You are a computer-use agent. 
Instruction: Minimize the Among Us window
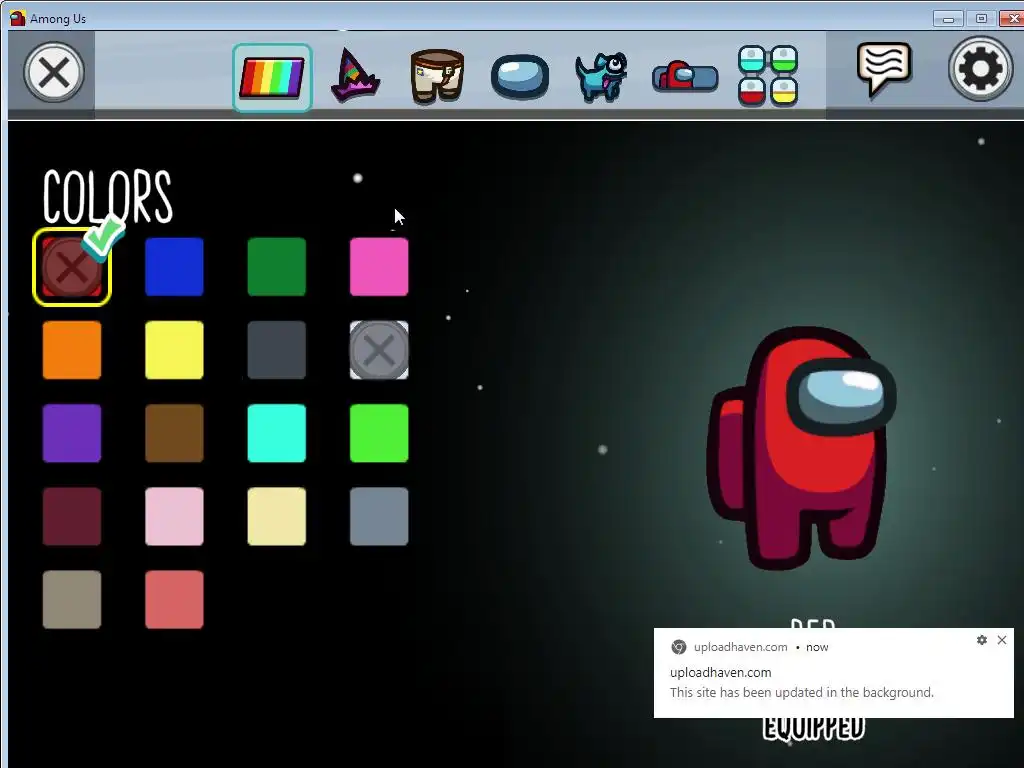pyautogui.click(x=948, y=19)
